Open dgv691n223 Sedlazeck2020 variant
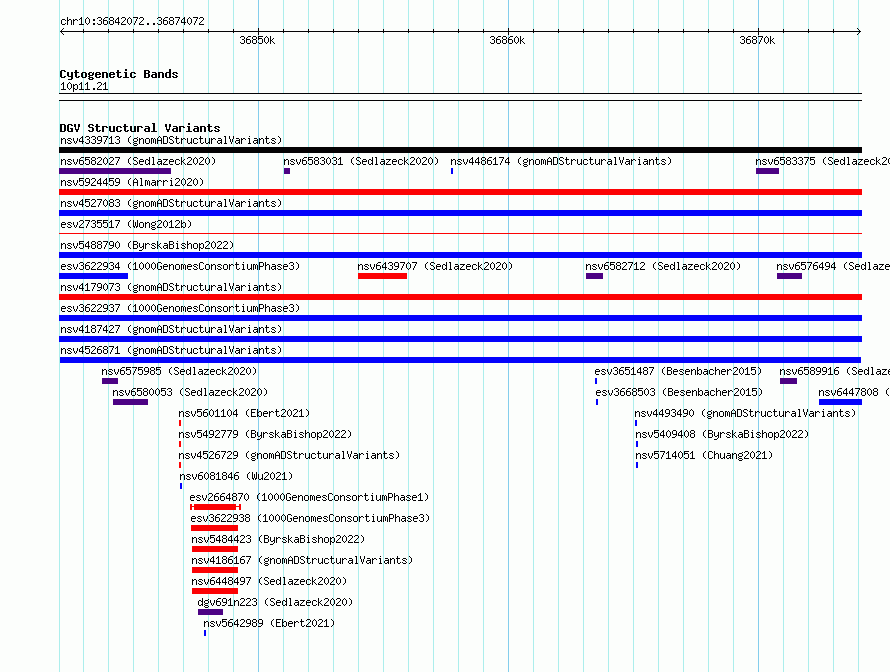The width and height of the screenshot is (890, 672). coord(275,602)
